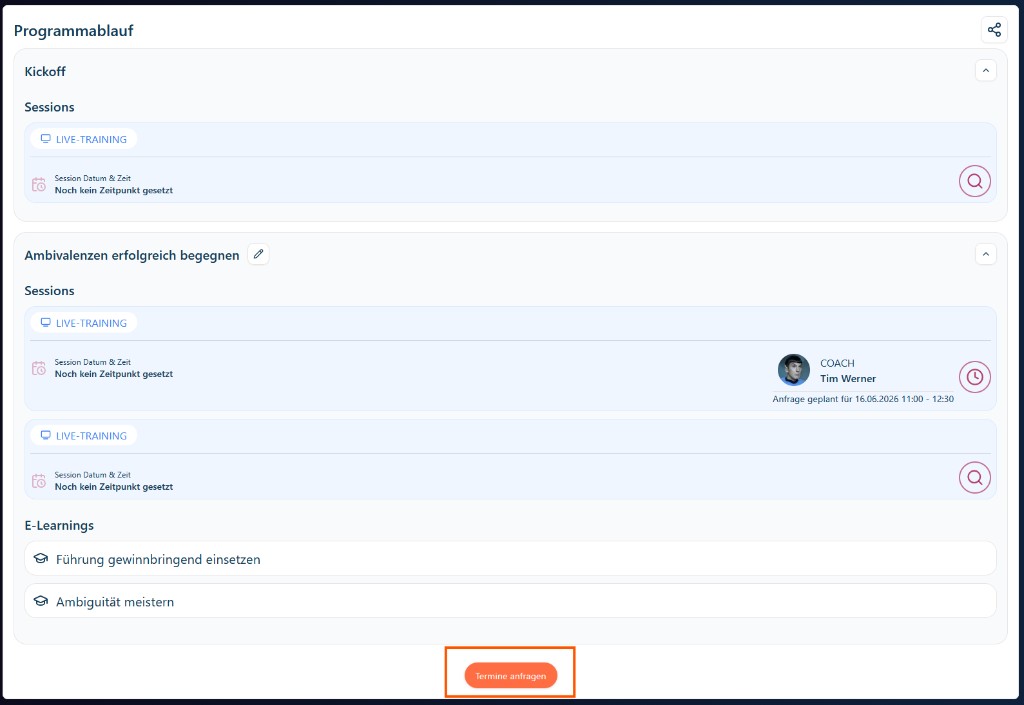This screenshot has height=705, width=1024.
Task: Click the graduation cap icon for Ambiguität meistern
Action: (41, 601)
